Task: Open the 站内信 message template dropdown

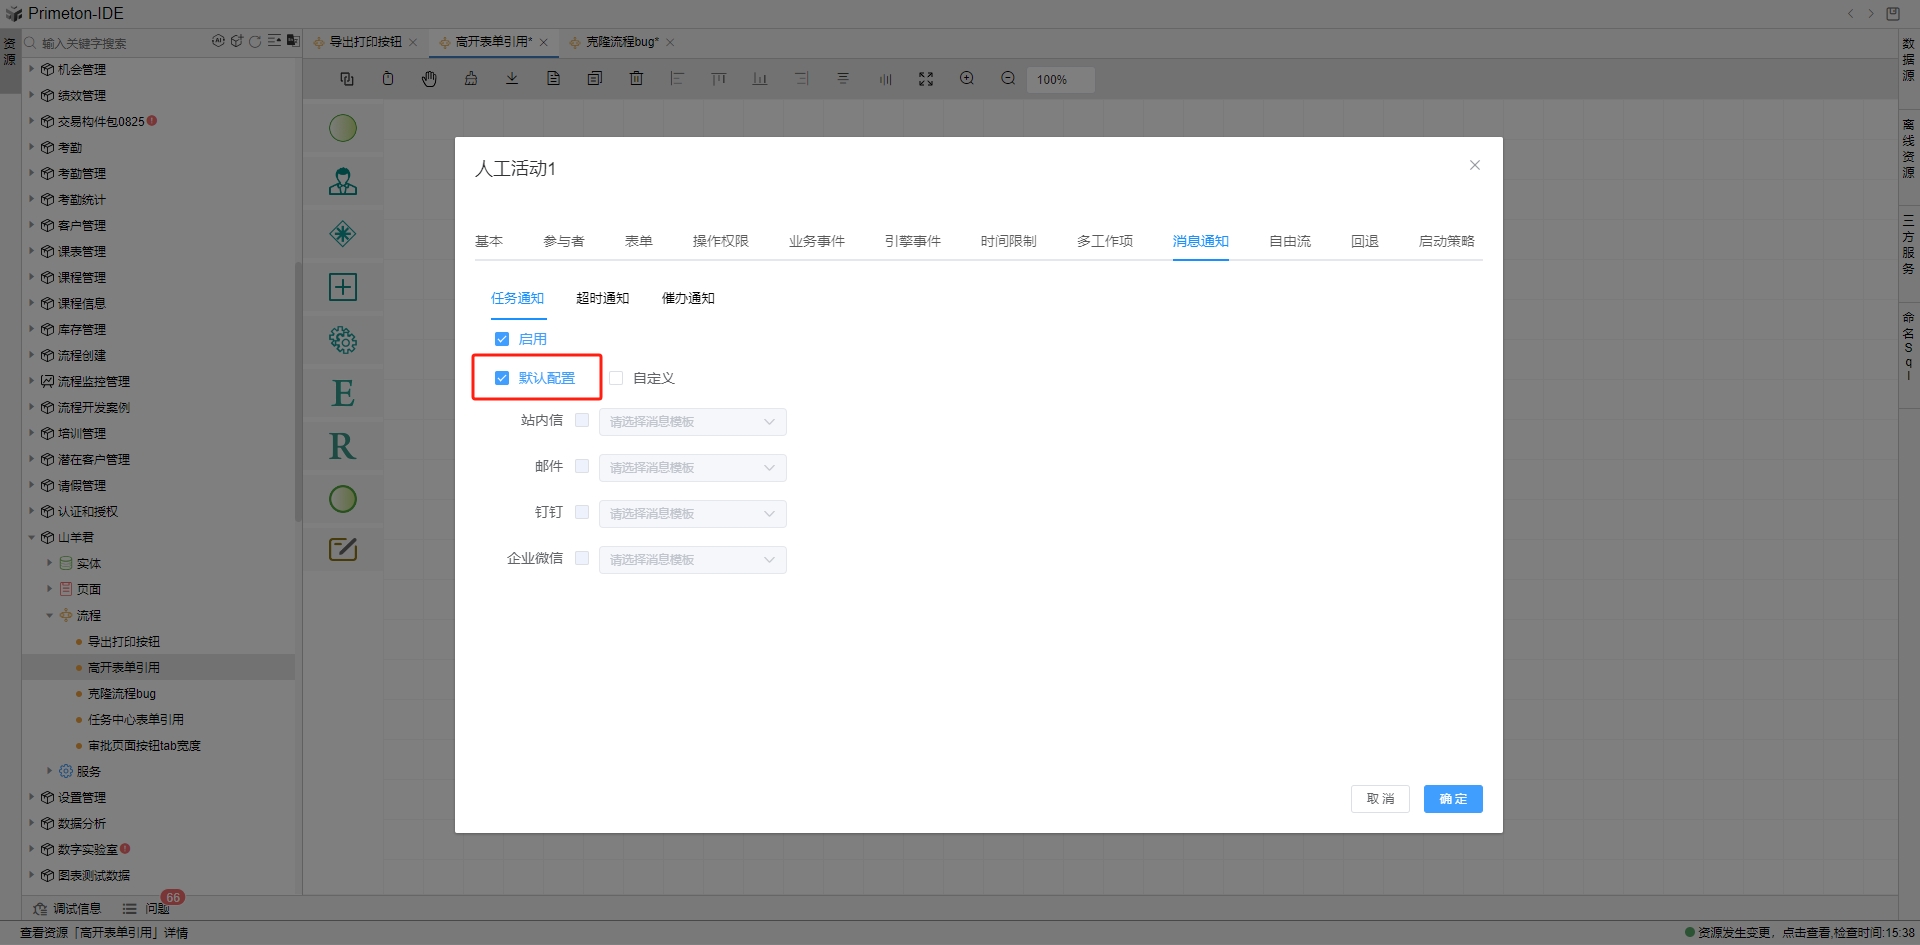Action: [x=692, y=422]
